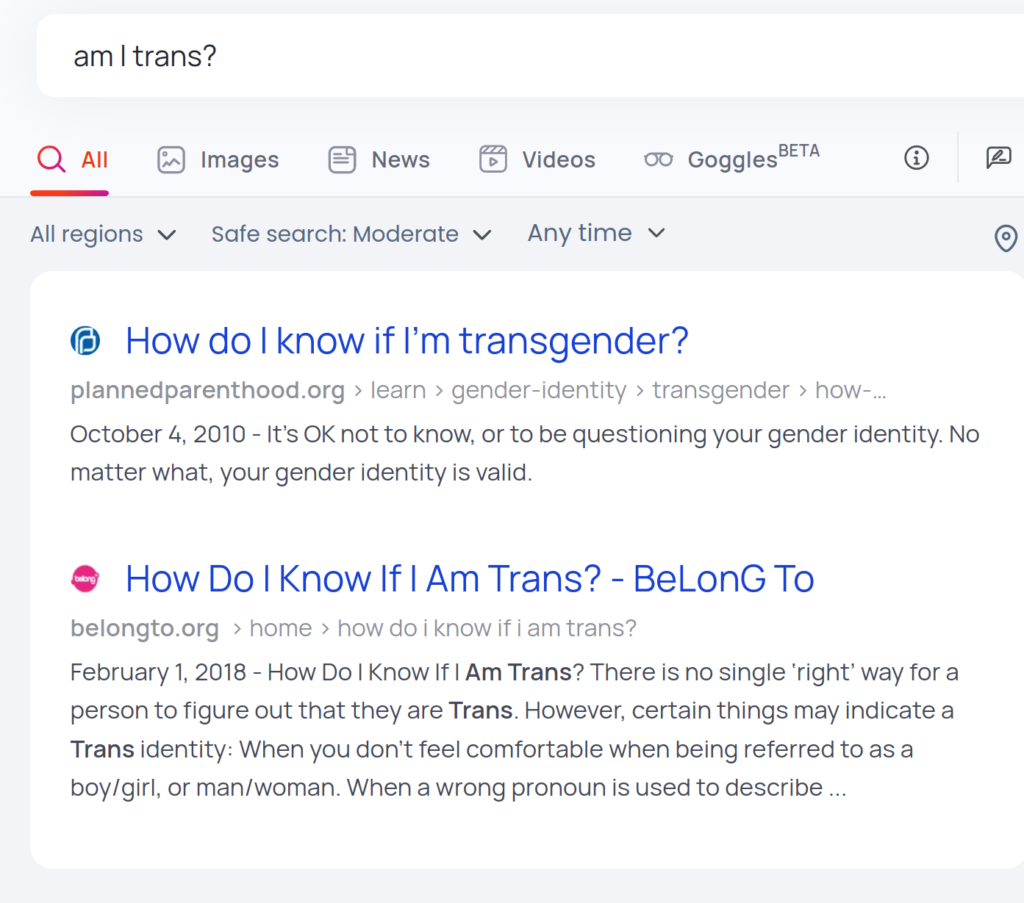Click the feedback pencil icon

coord(998,157)
